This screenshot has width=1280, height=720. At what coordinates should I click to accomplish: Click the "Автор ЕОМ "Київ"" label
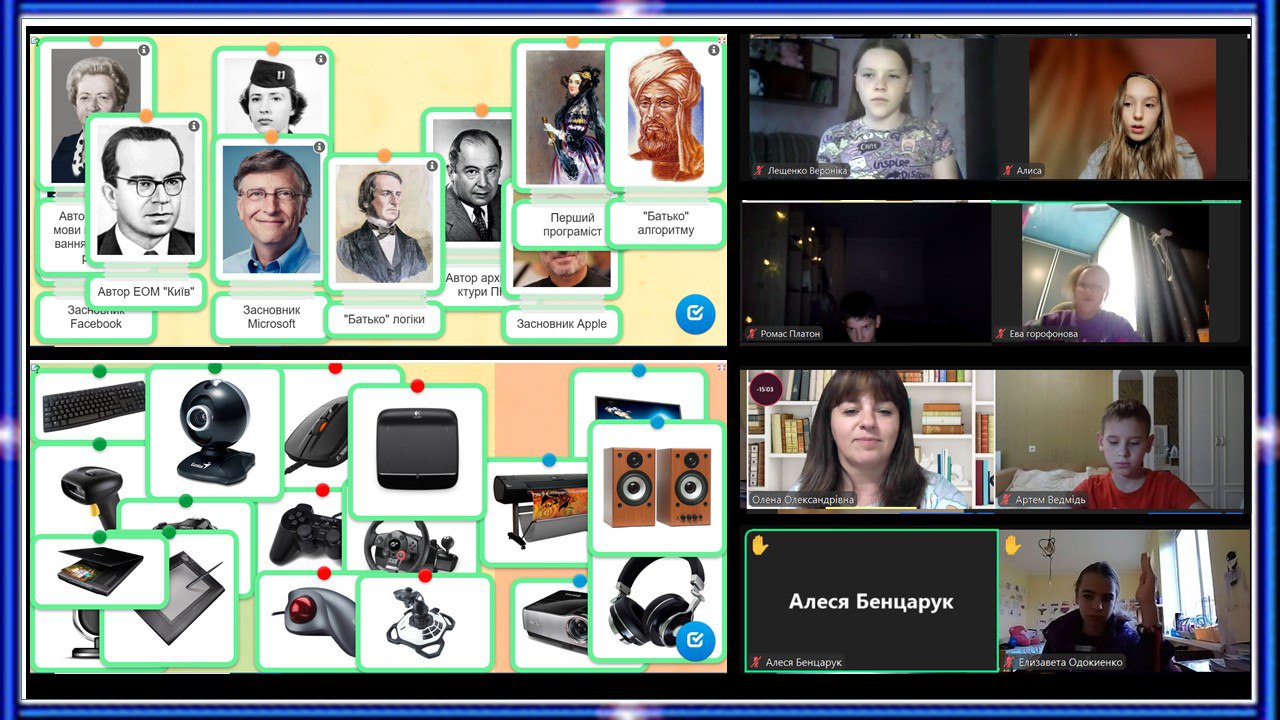click(145, 293)
